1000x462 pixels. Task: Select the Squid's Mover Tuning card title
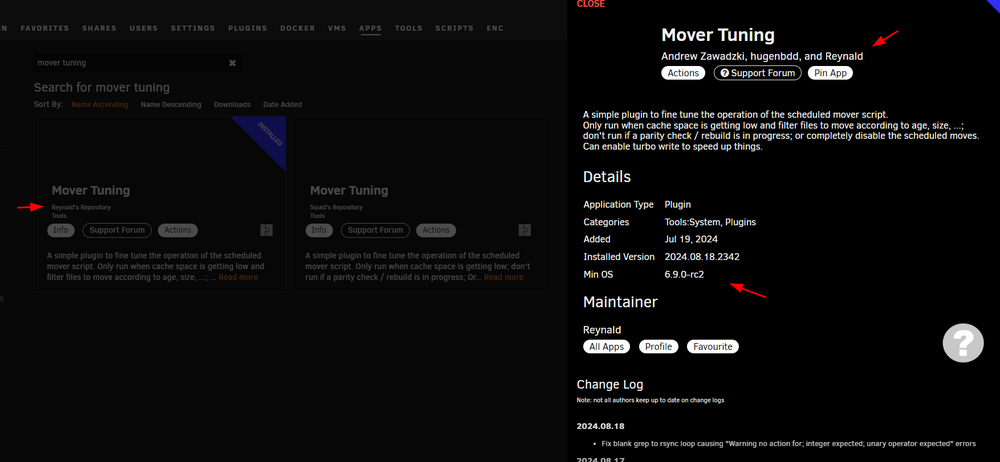pos(349,191)
